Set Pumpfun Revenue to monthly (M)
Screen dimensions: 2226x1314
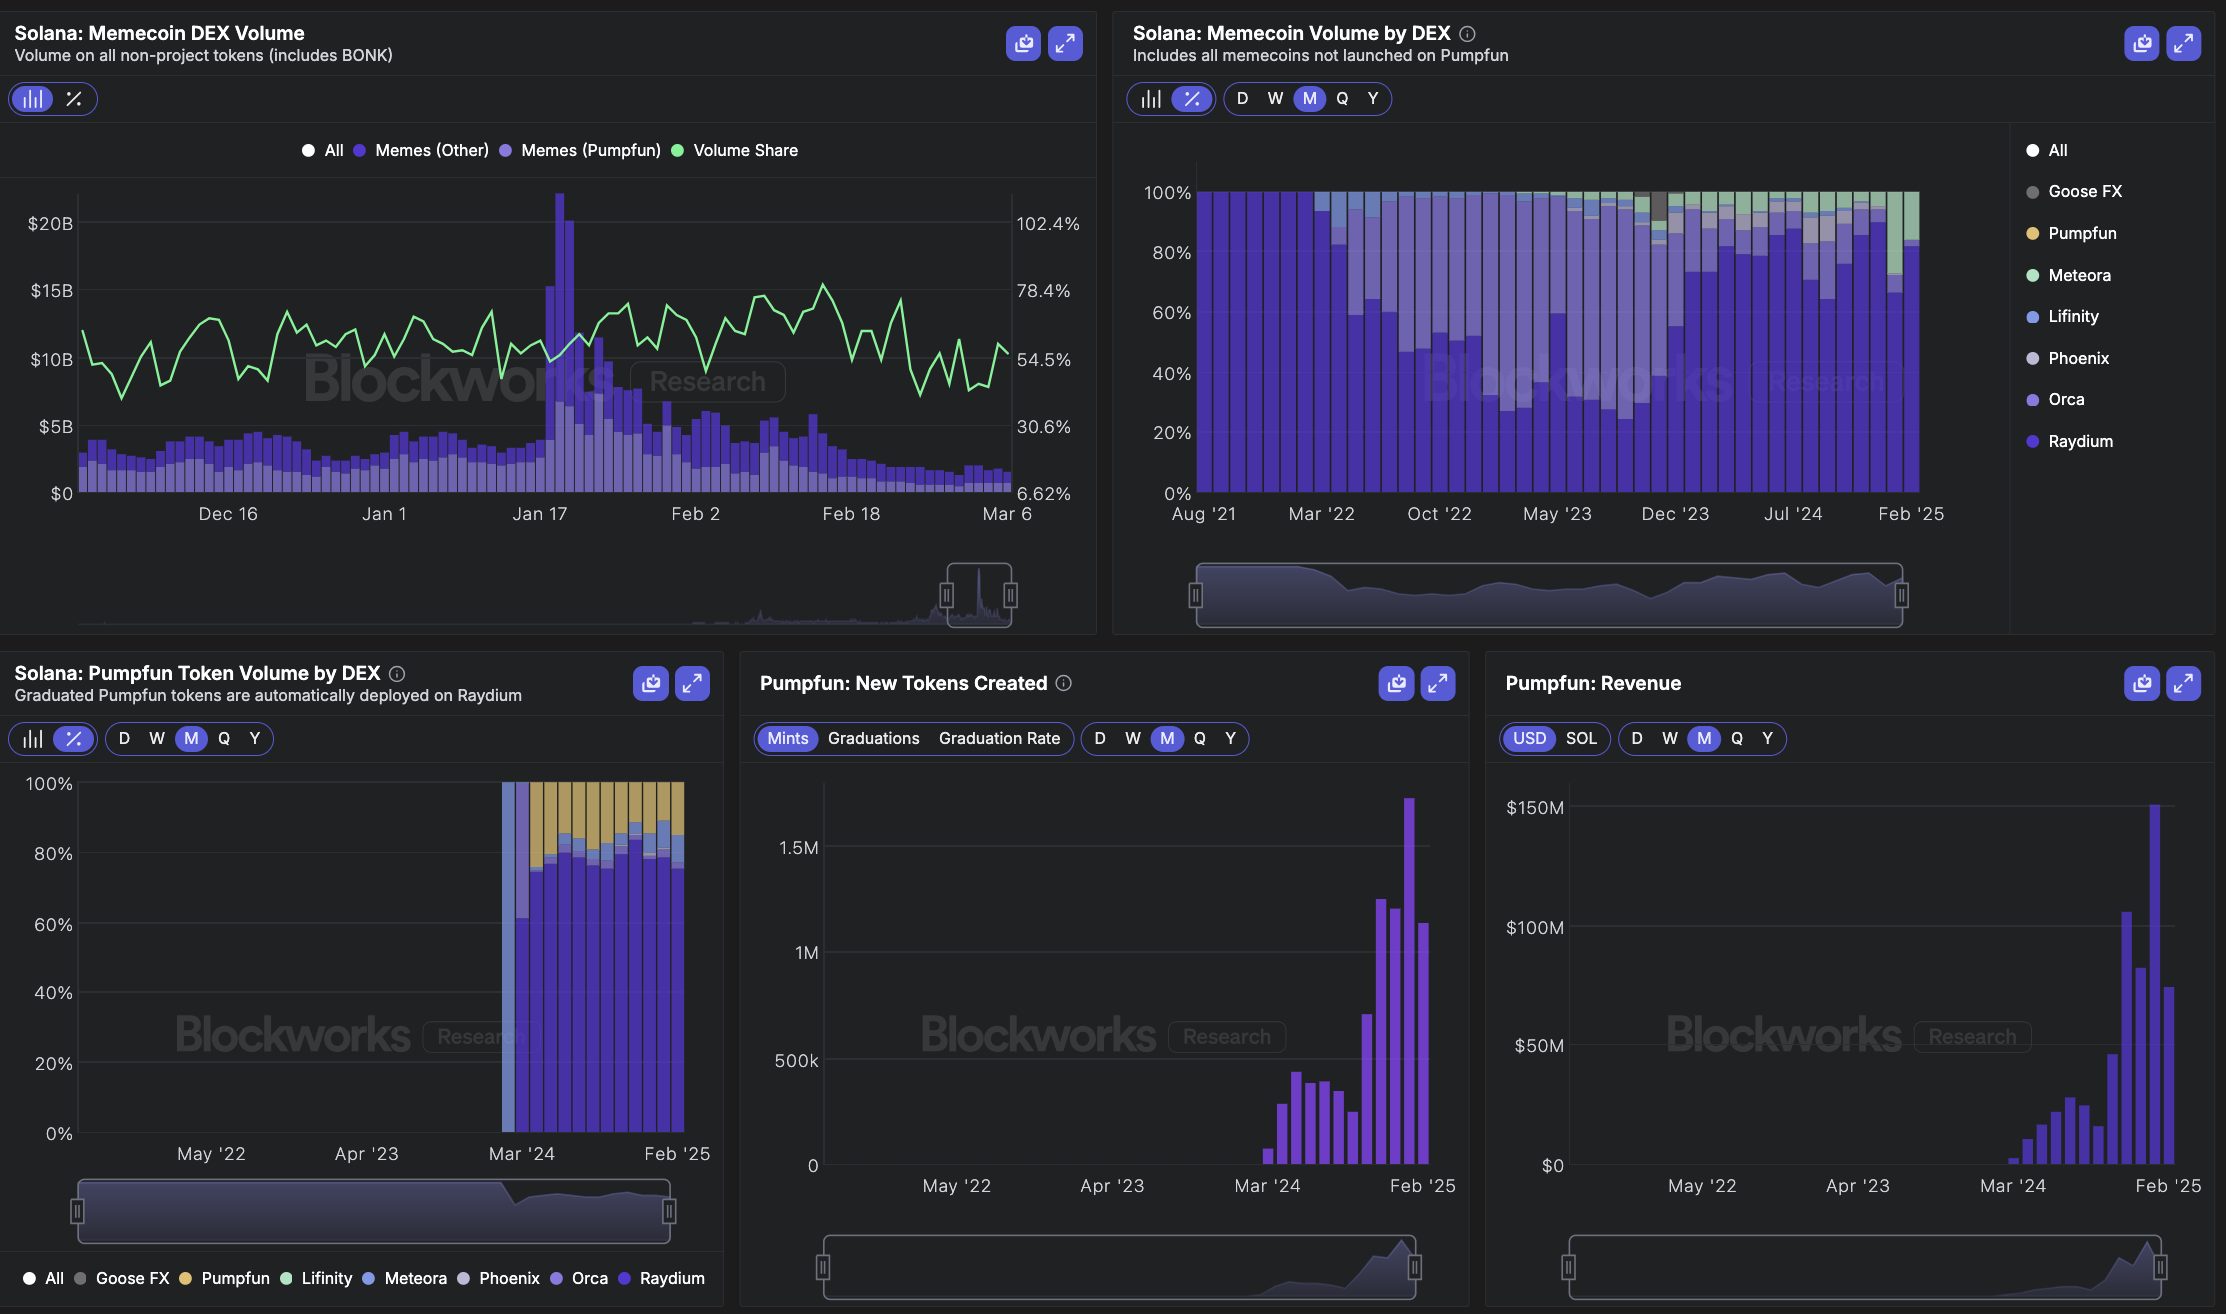[1704, 739]
